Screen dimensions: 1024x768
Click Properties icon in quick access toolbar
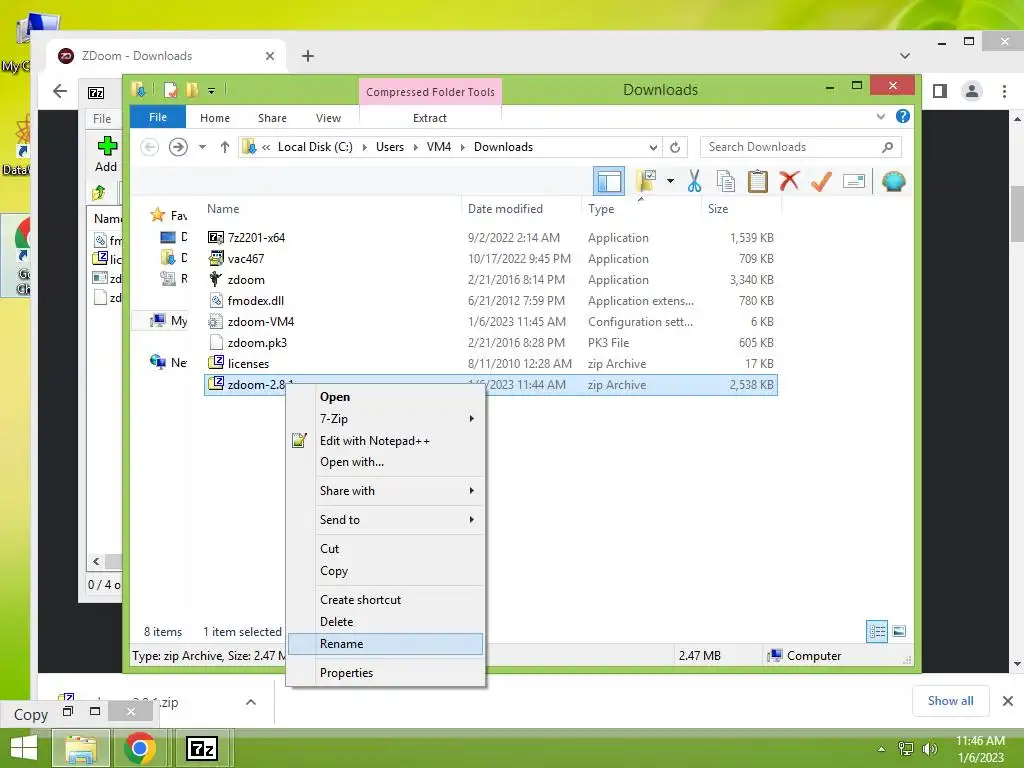(x=170, y=89)
